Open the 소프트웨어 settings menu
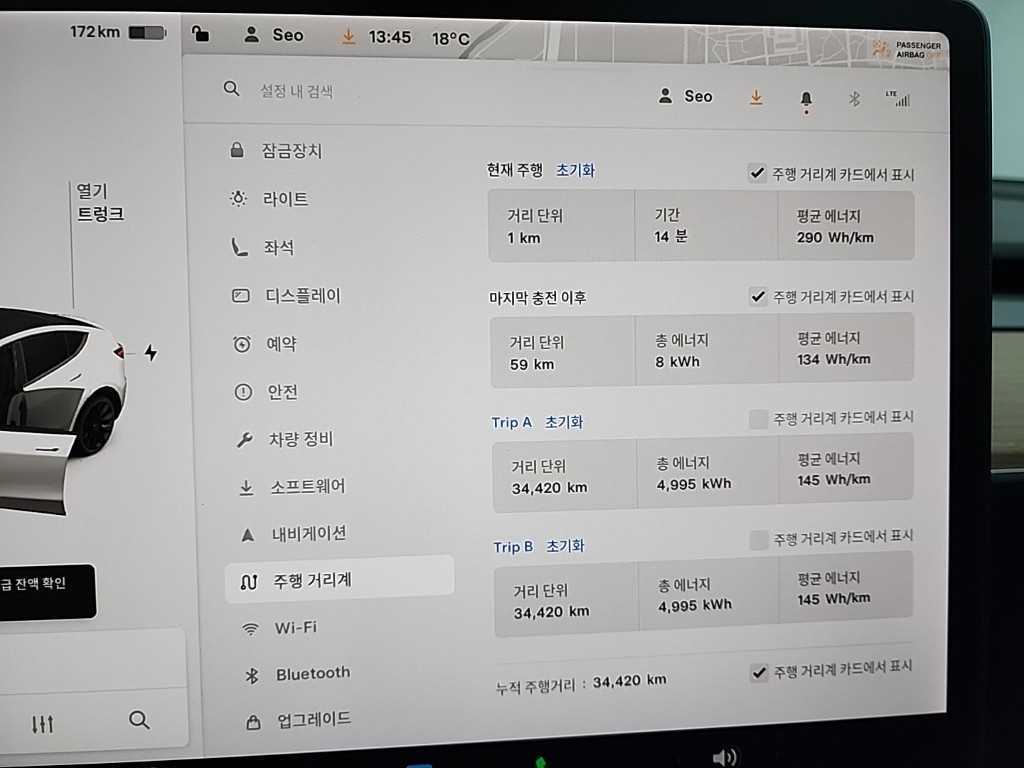1024x768 pixels. point(307,487)
